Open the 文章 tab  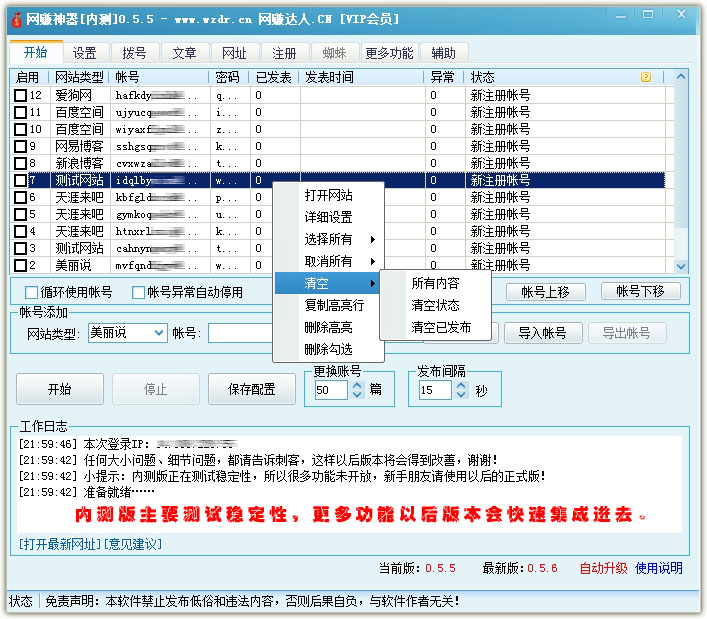(x=184, y=53)
